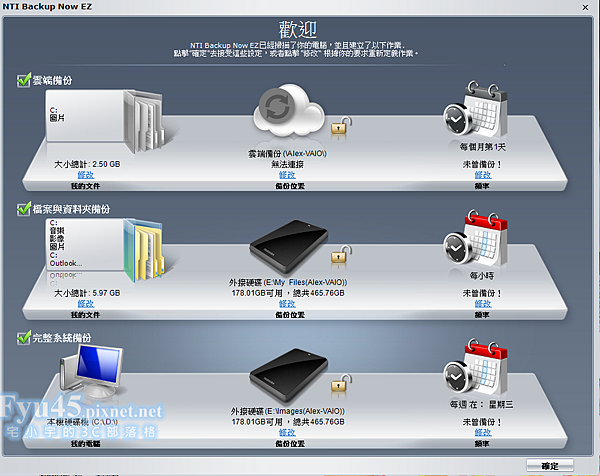
Task: Click the colored folder icon in file backup row
Action: pyautogui.click(x=144, y=249)
